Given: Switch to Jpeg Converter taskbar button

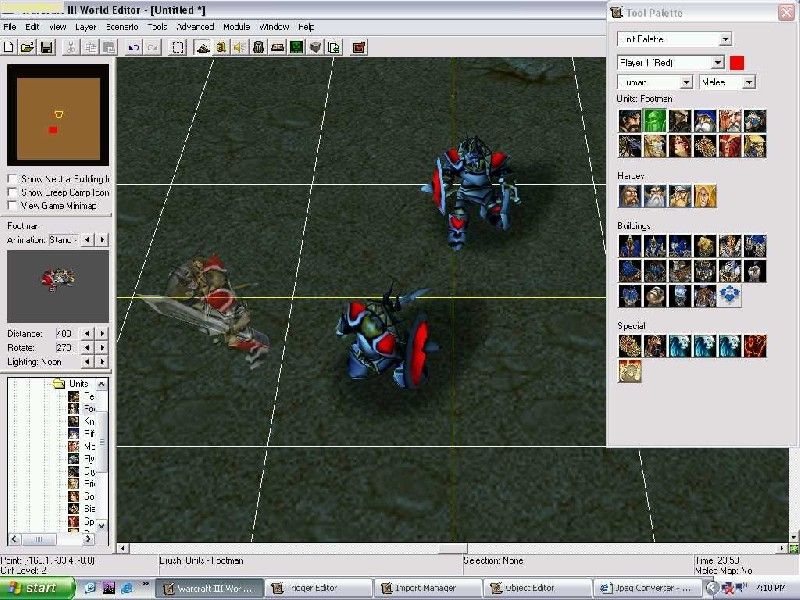Looking at the screenshot, I should pyautogui.click(x=648, y=588).
